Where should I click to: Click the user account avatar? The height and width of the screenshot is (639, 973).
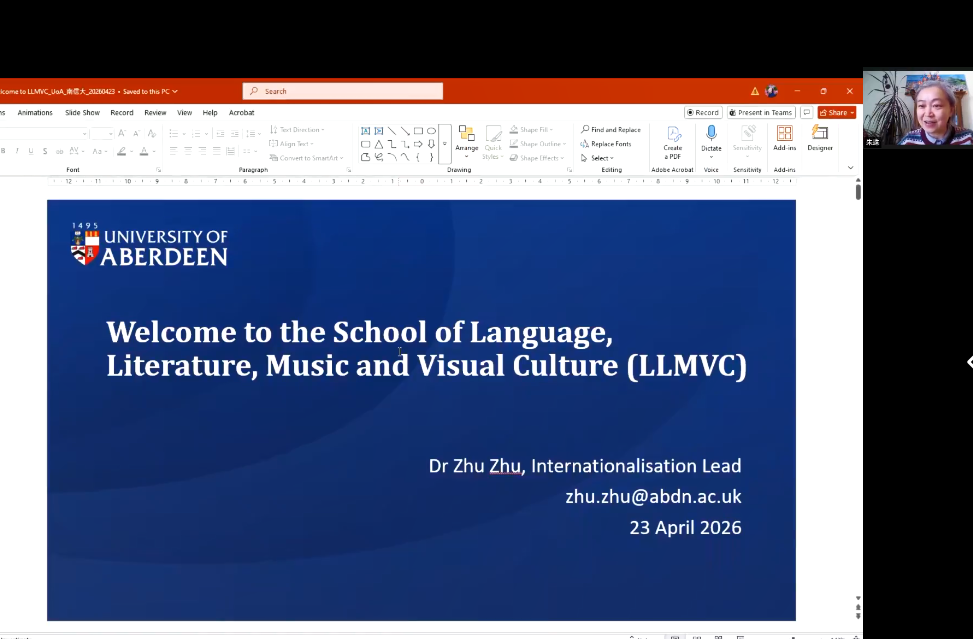tap(772, 91)
